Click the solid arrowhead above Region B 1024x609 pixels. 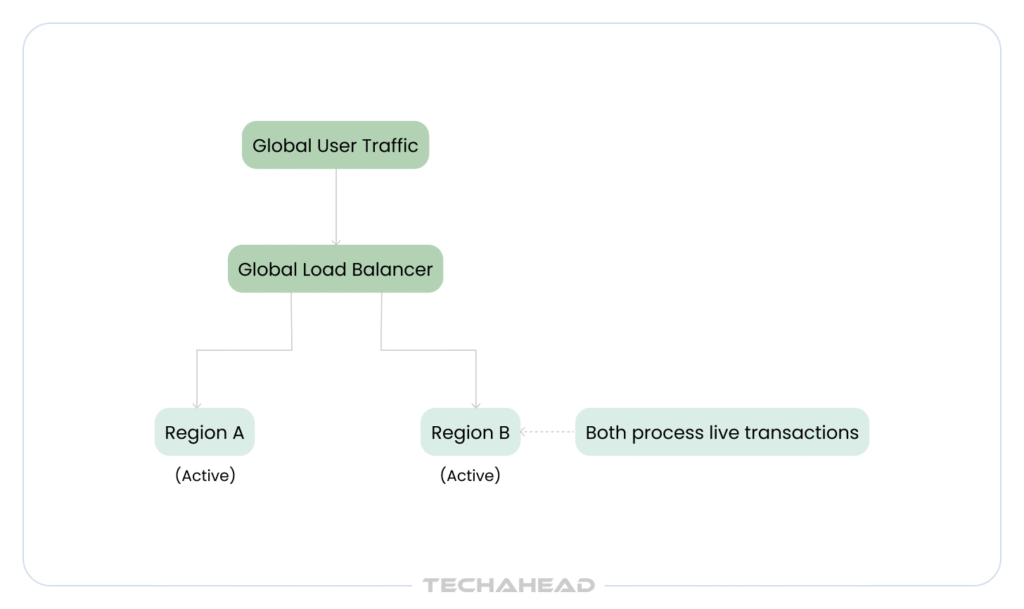point(476,406)
